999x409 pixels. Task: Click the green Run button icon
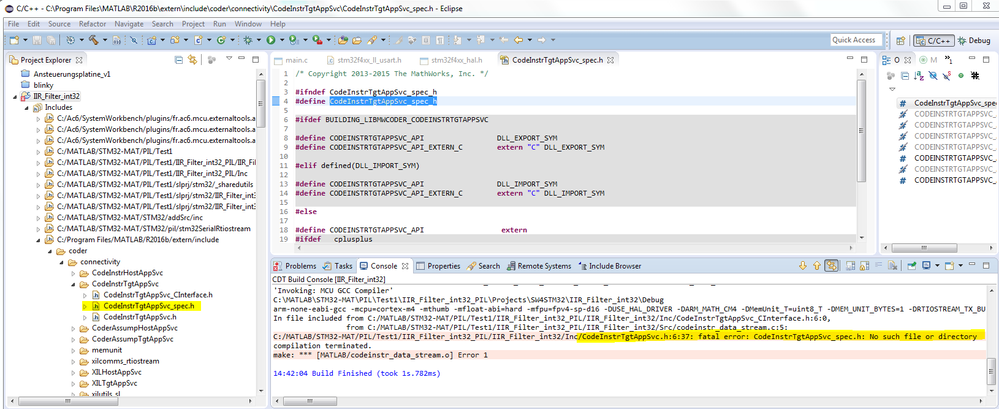270,40
